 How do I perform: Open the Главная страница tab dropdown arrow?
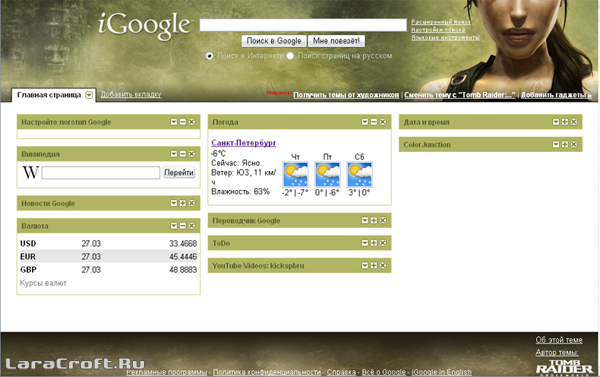coord(89,95)
